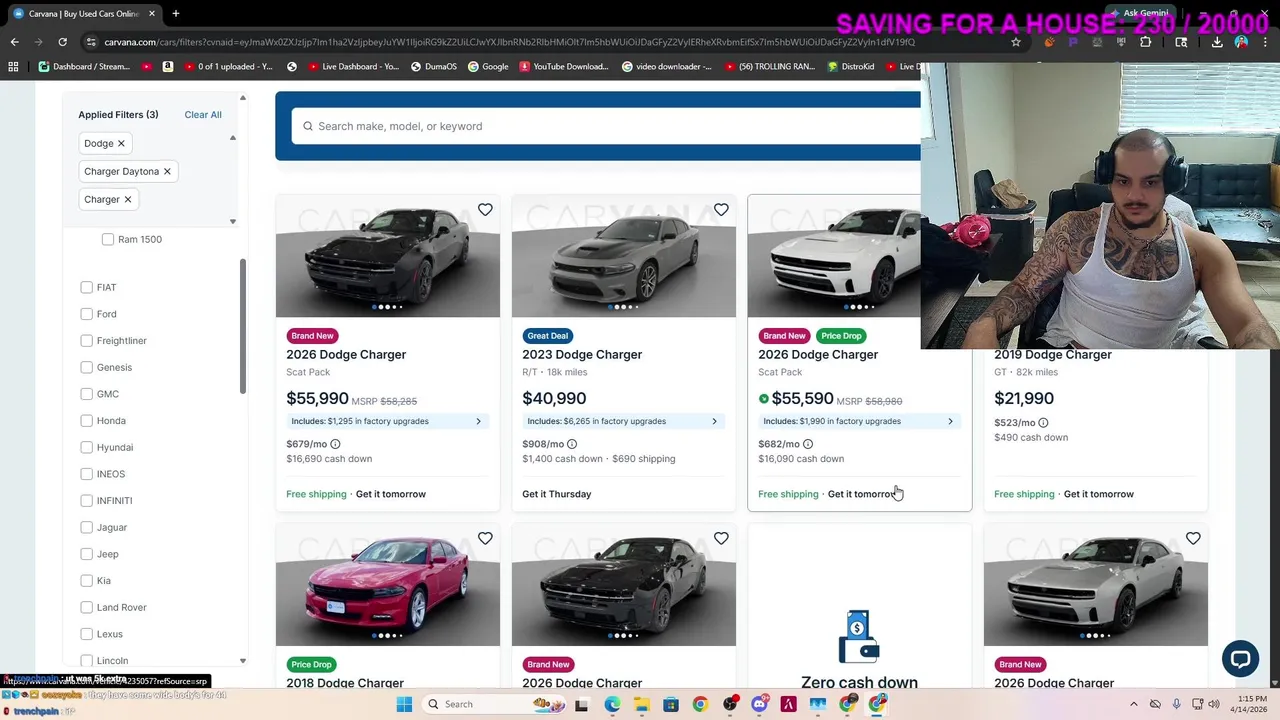Click applied filters scroll-up arrow
The image size is (1280, 720).
tap(233, 138)
